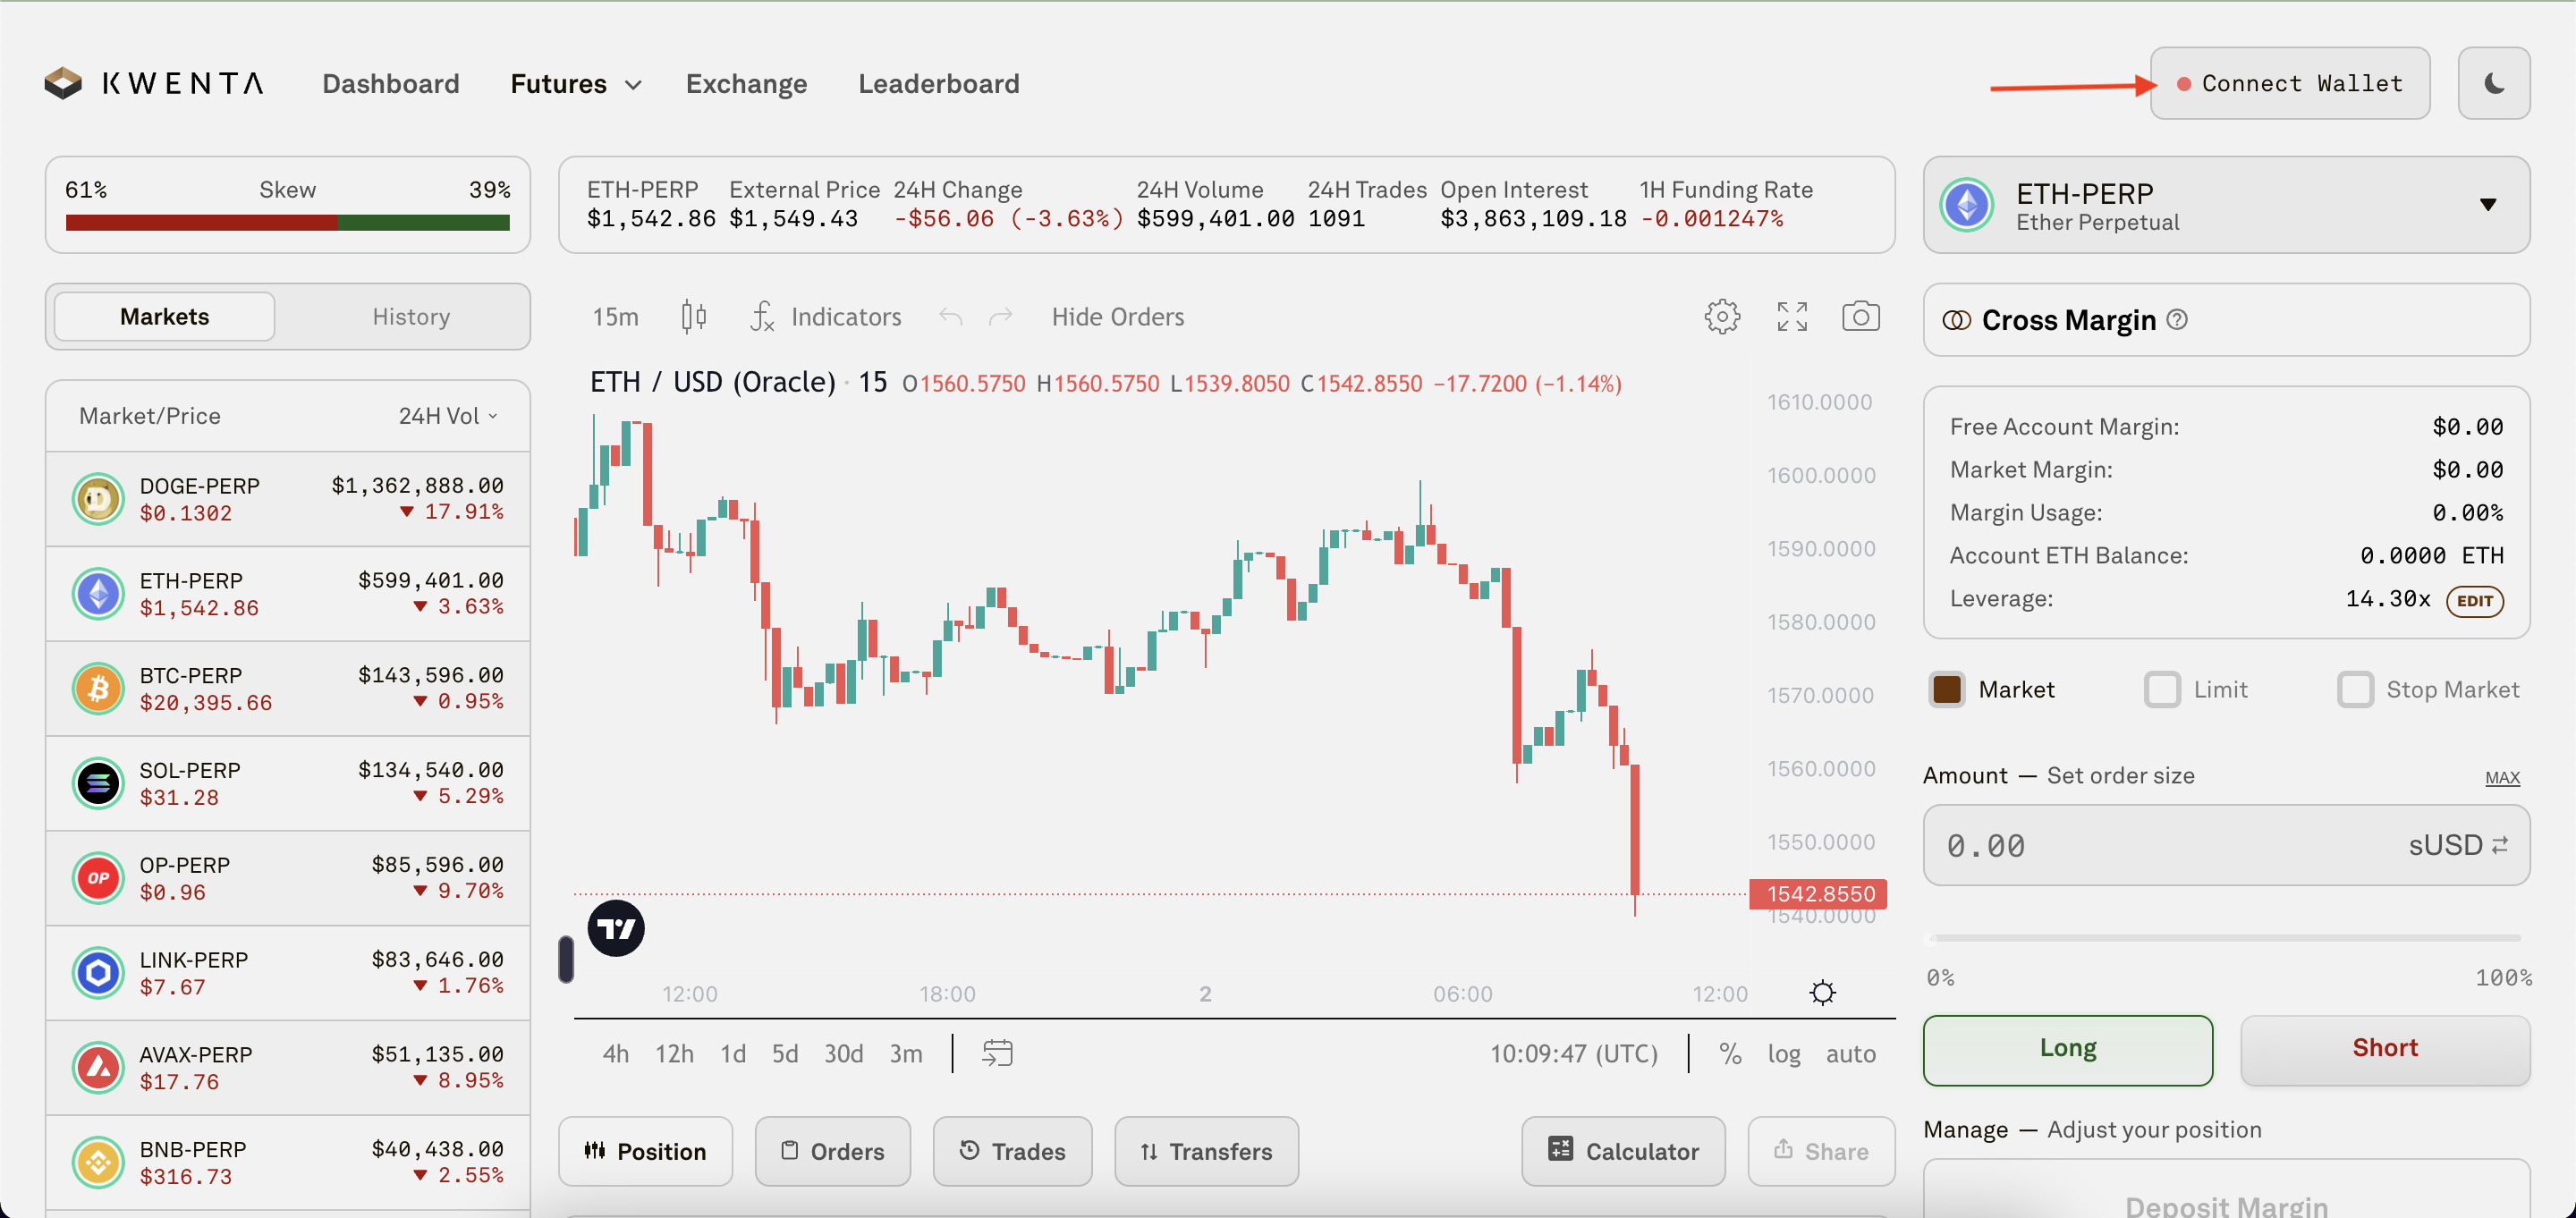Click leverage EDIT button

tap(2474, 601)
